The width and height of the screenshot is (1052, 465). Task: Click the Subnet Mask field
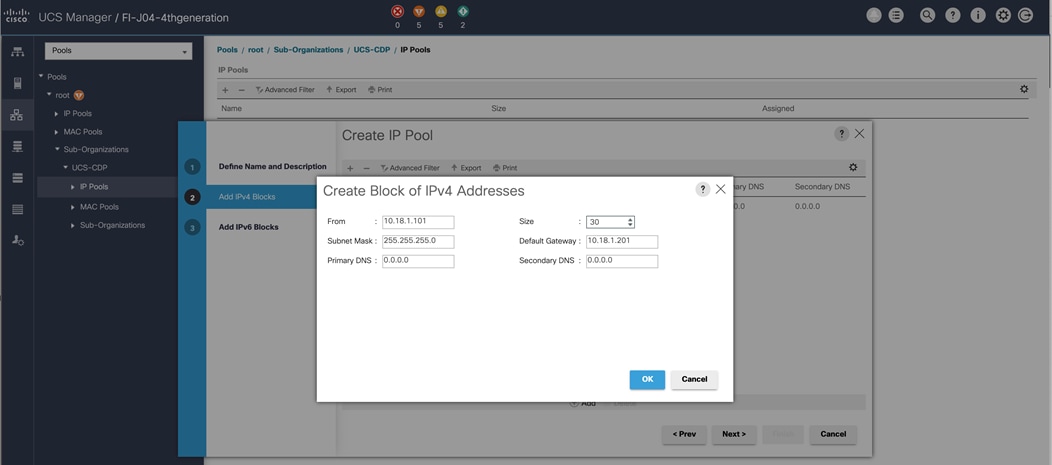point(419,242)
